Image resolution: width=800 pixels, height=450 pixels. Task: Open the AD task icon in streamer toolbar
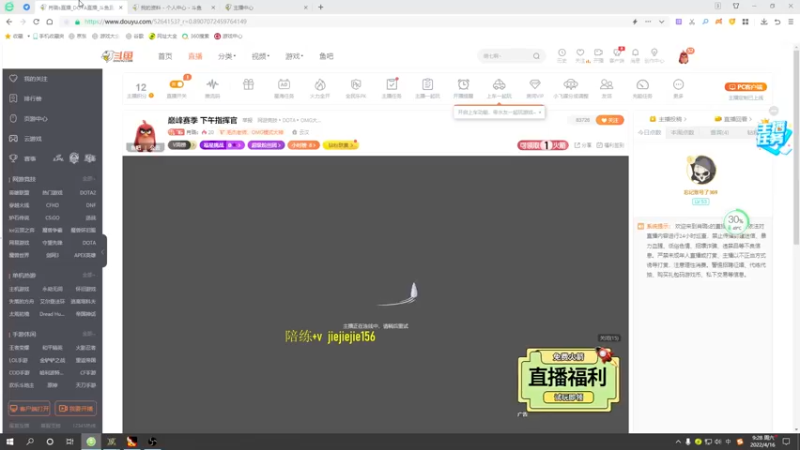(284, 84)
